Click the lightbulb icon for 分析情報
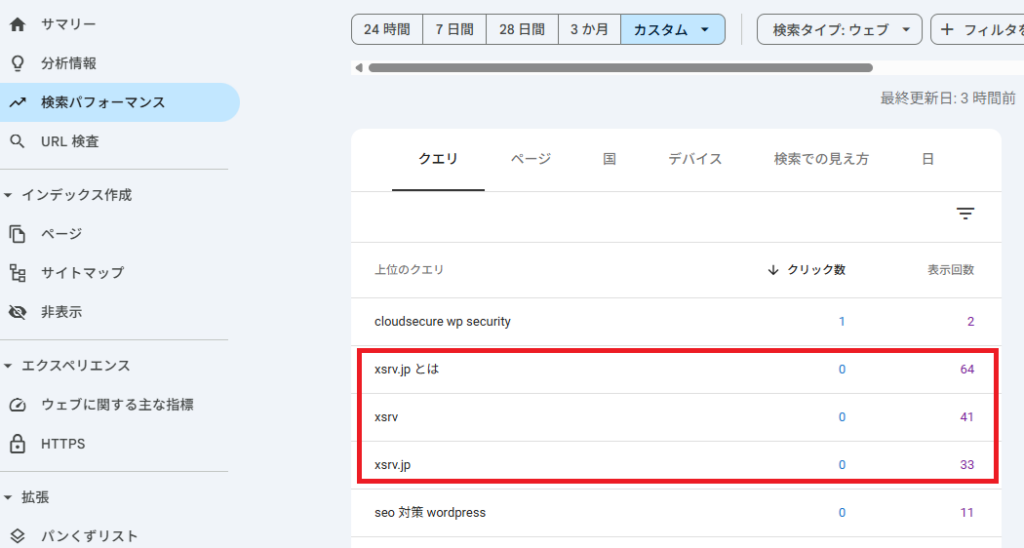The image size is (1024, 548). [17, 63]
